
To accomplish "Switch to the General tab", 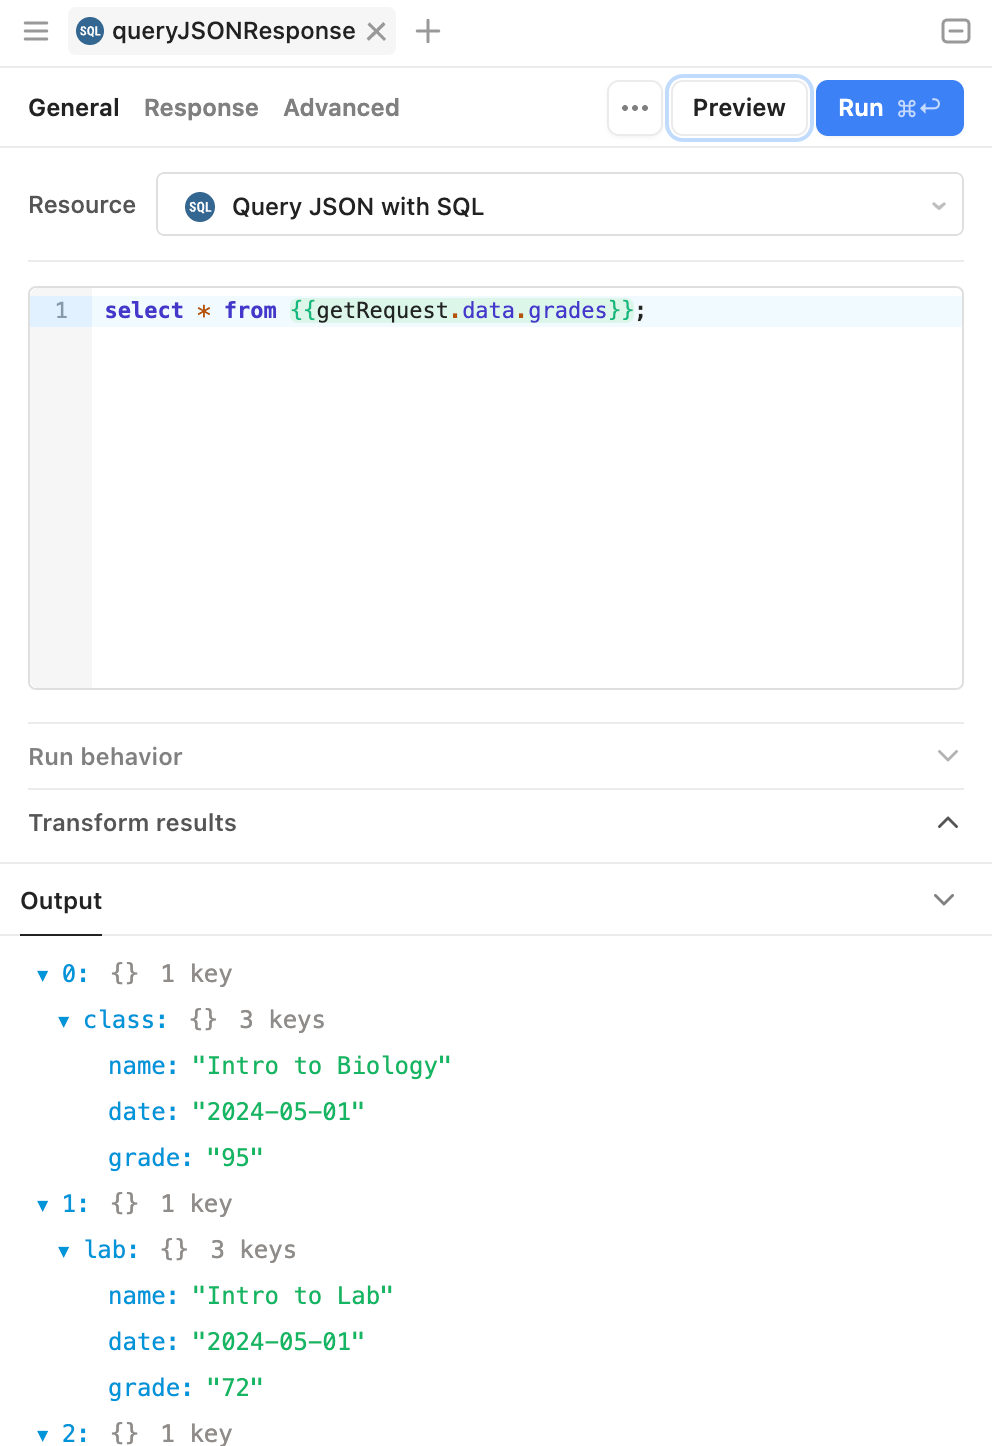I will coord(74,108).
